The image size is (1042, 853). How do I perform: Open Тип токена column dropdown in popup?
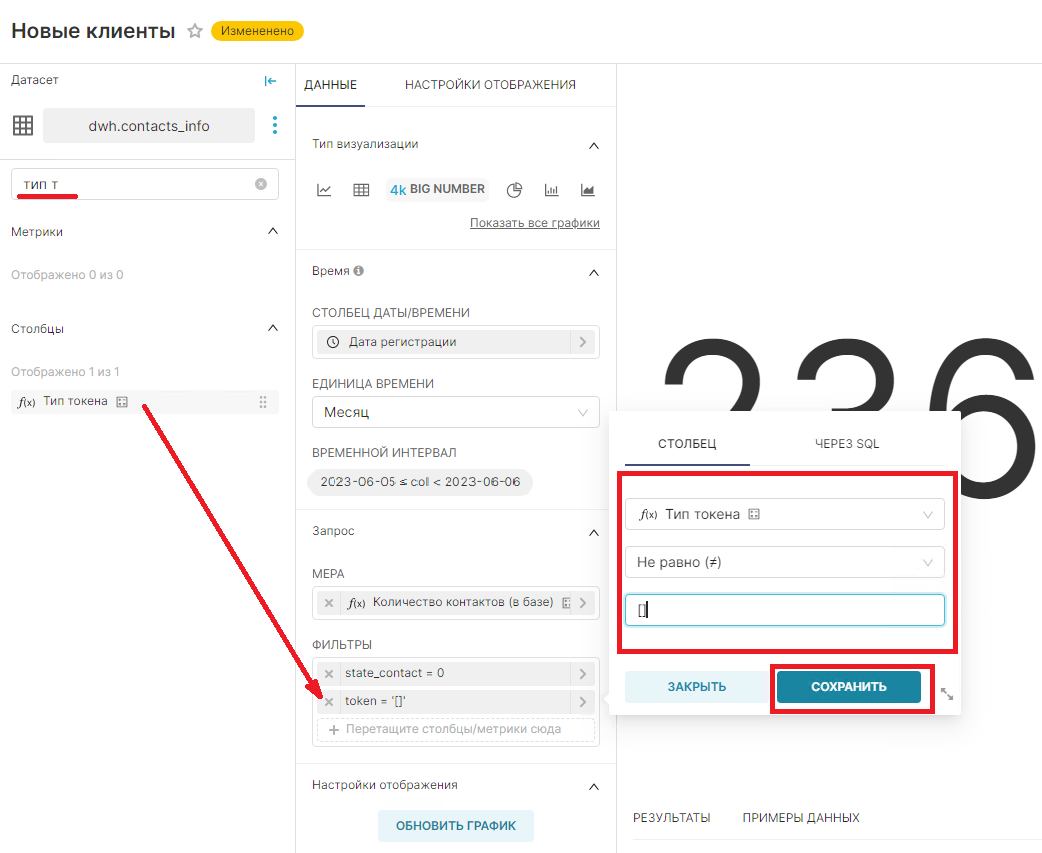(x=784, y=514)
